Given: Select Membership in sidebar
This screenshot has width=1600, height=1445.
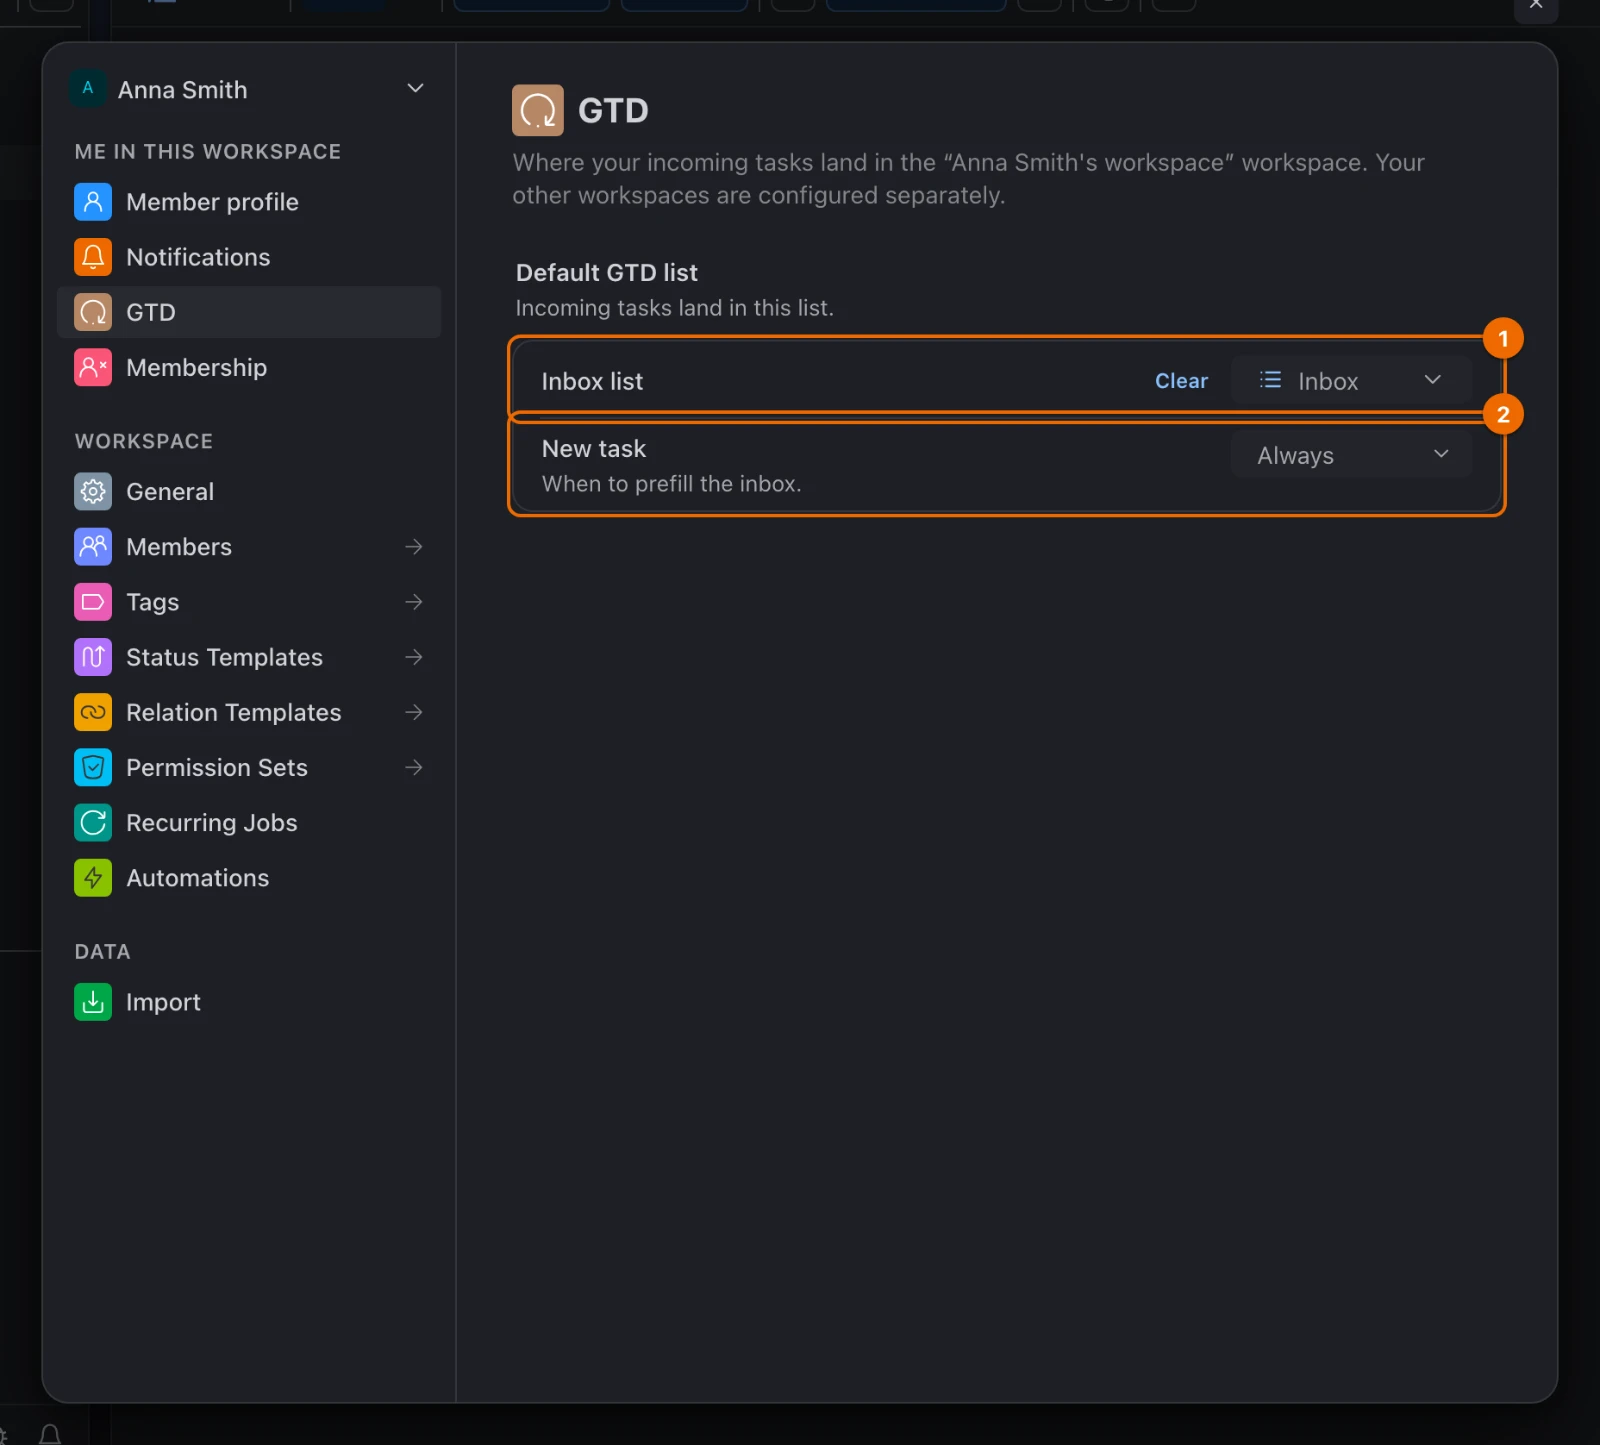Looking at the screenshot, I should 249,367.
